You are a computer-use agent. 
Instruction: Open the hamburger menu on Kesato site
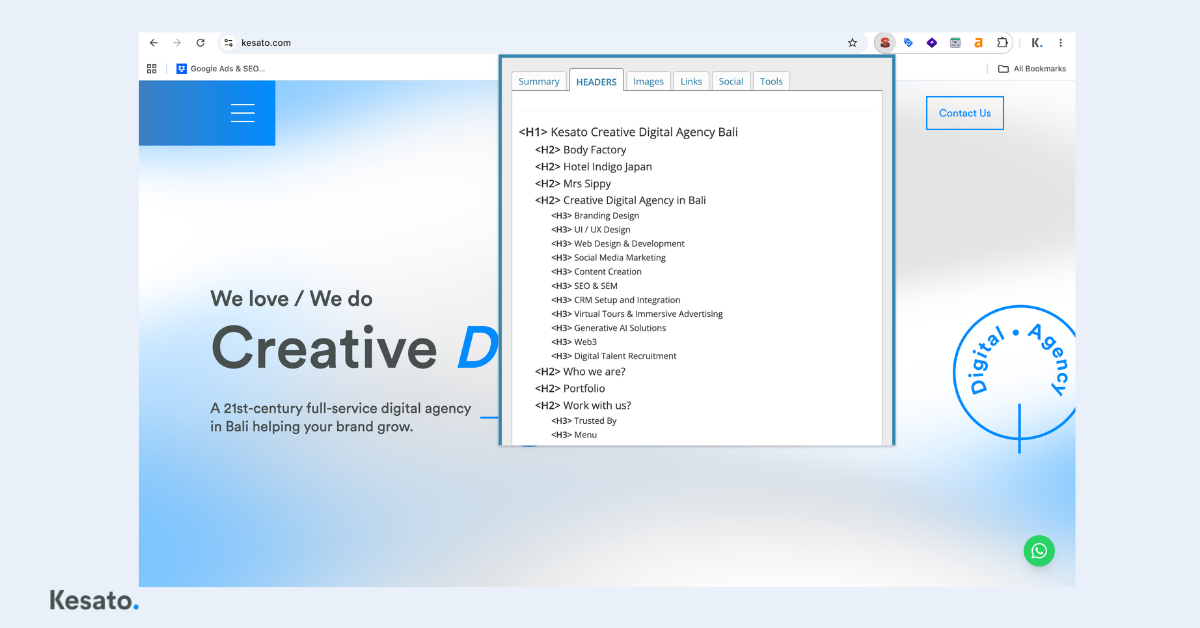coord(243,113)
